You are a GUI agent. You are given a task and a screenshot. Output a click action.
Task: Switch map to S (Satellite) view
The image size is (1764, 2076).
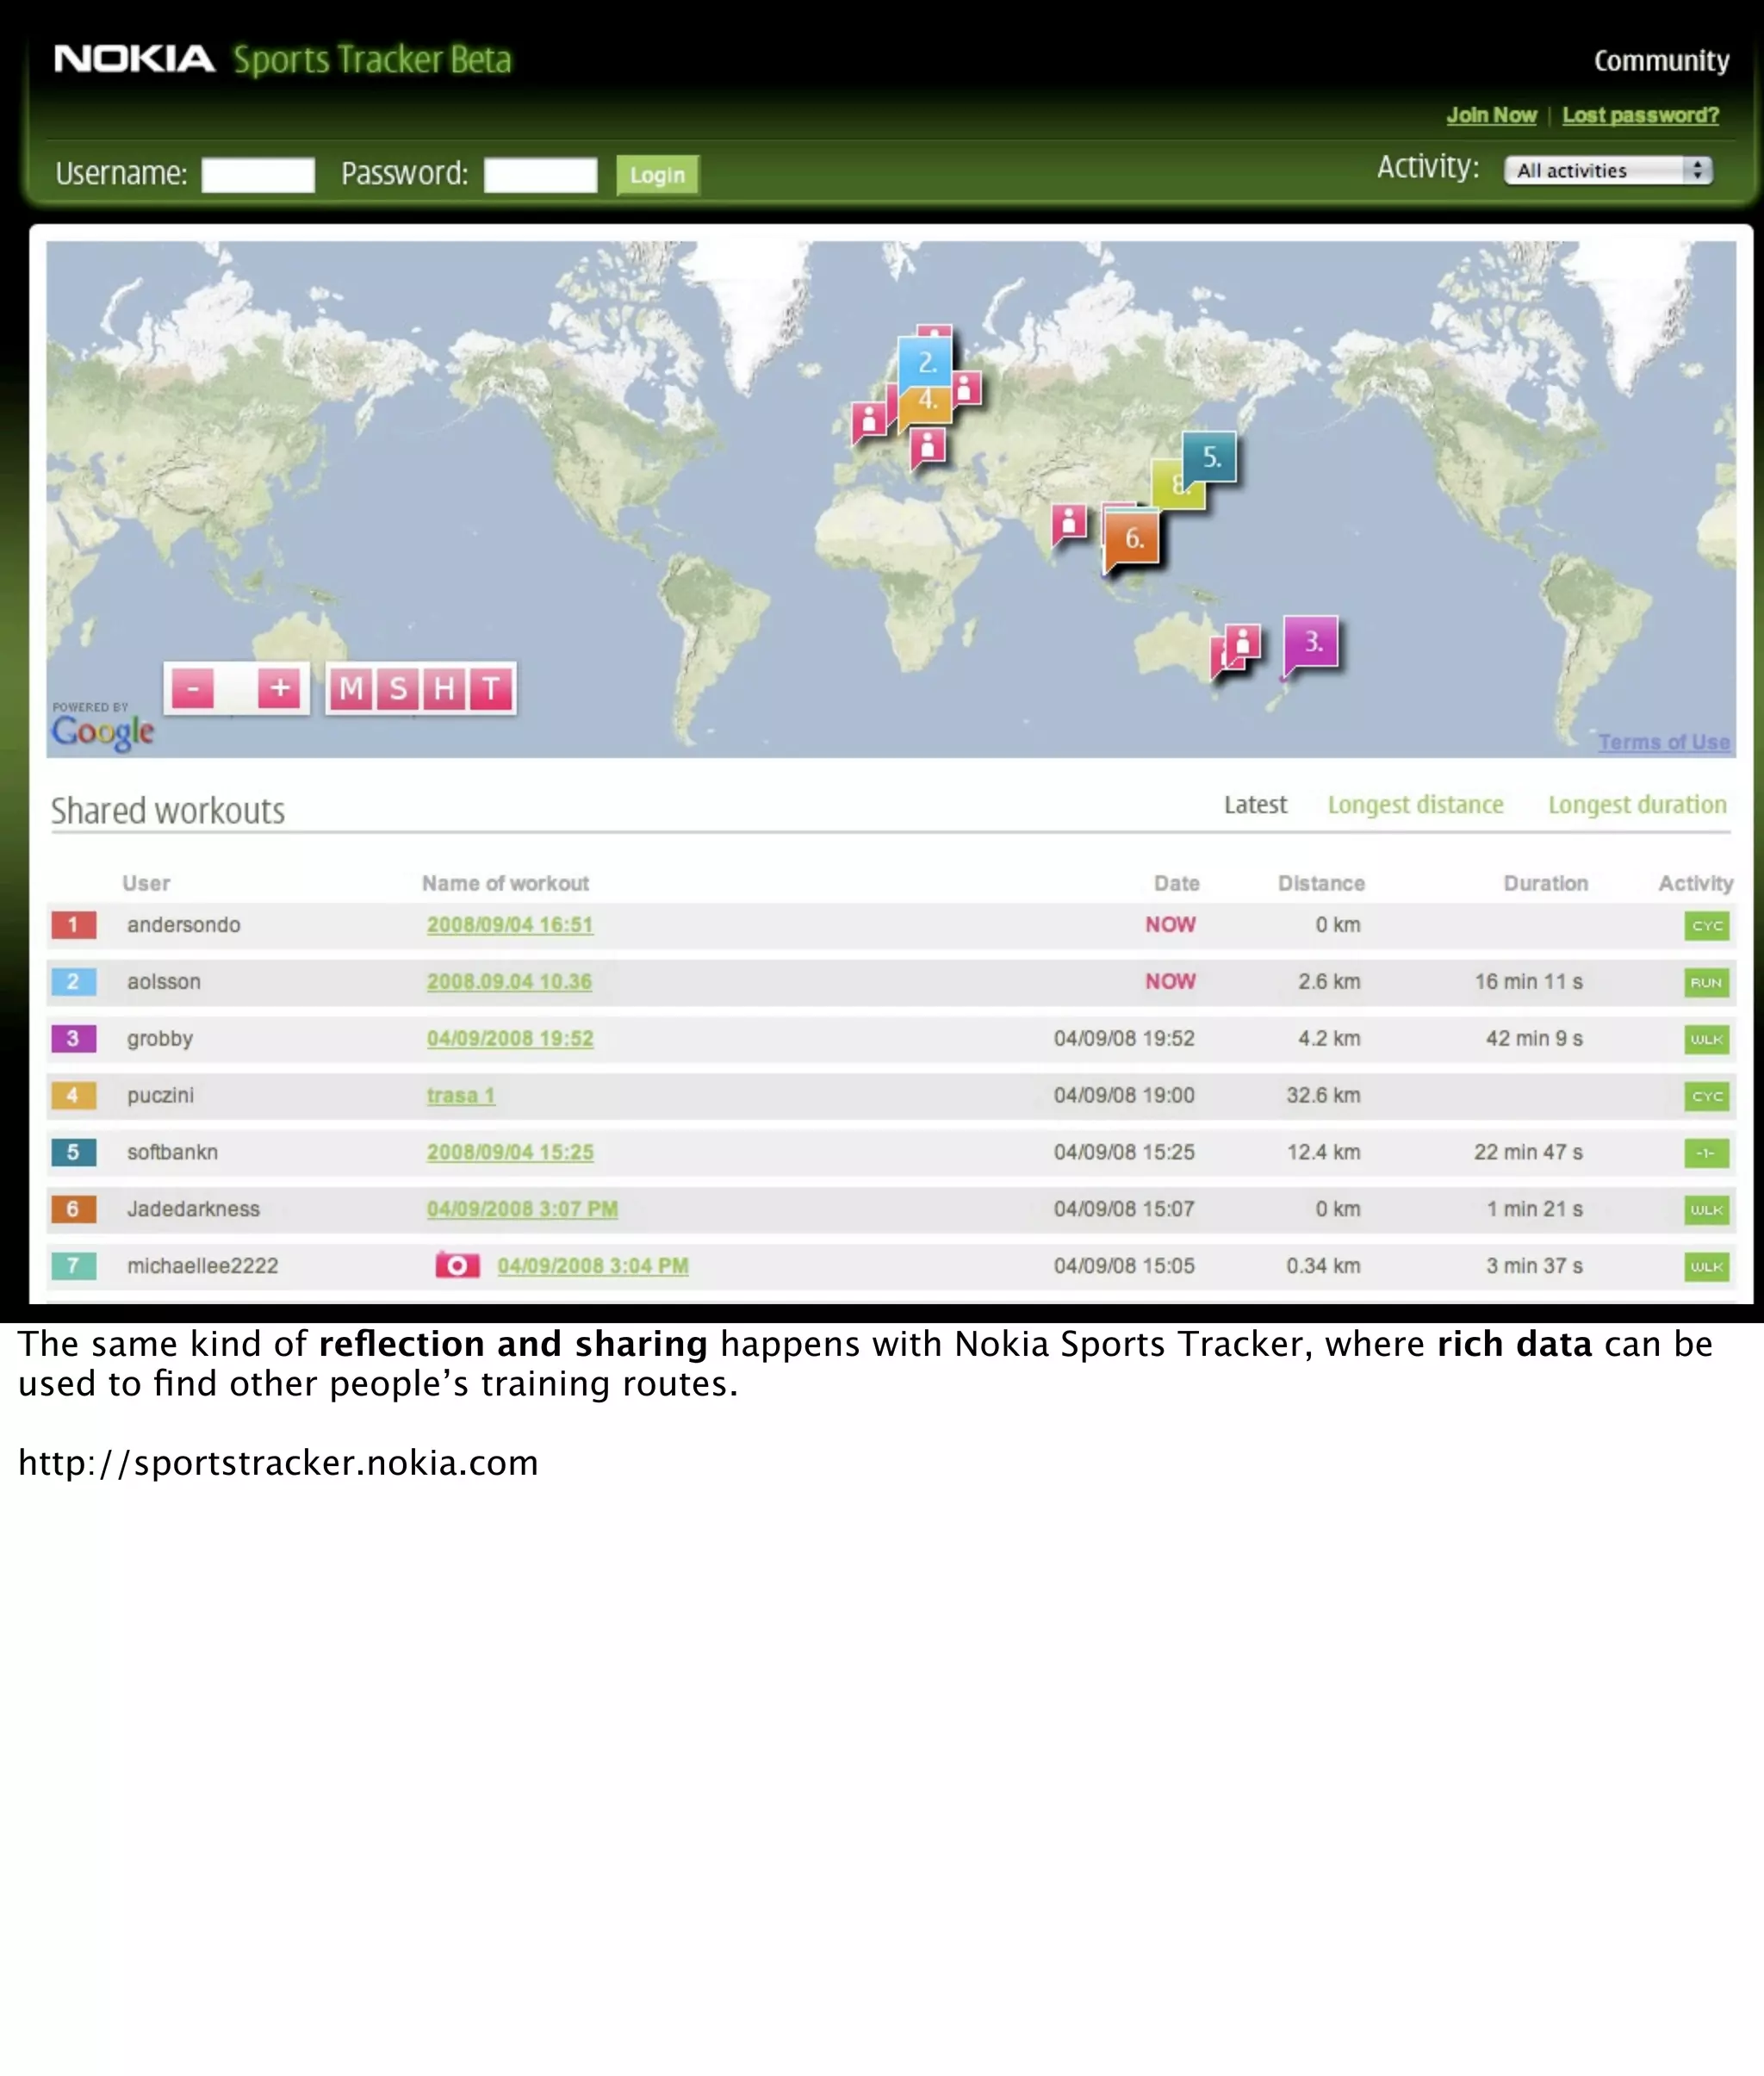398,689
